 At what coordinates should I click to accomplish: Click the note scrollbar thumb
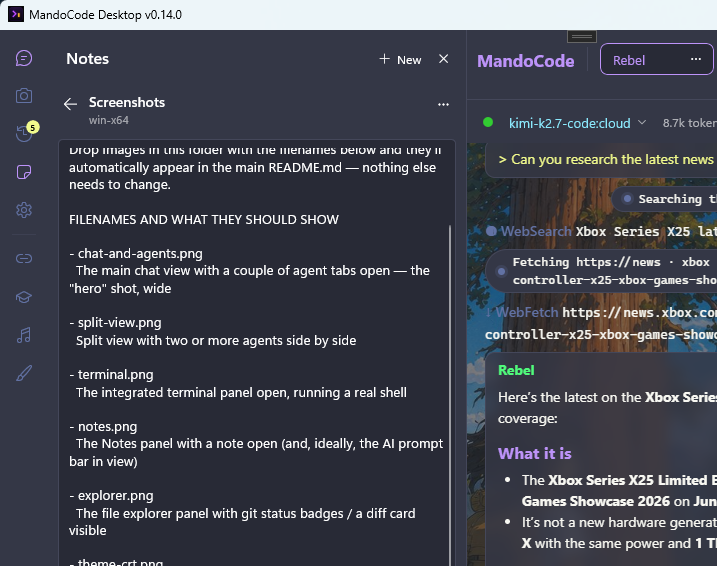pos(450,395)
